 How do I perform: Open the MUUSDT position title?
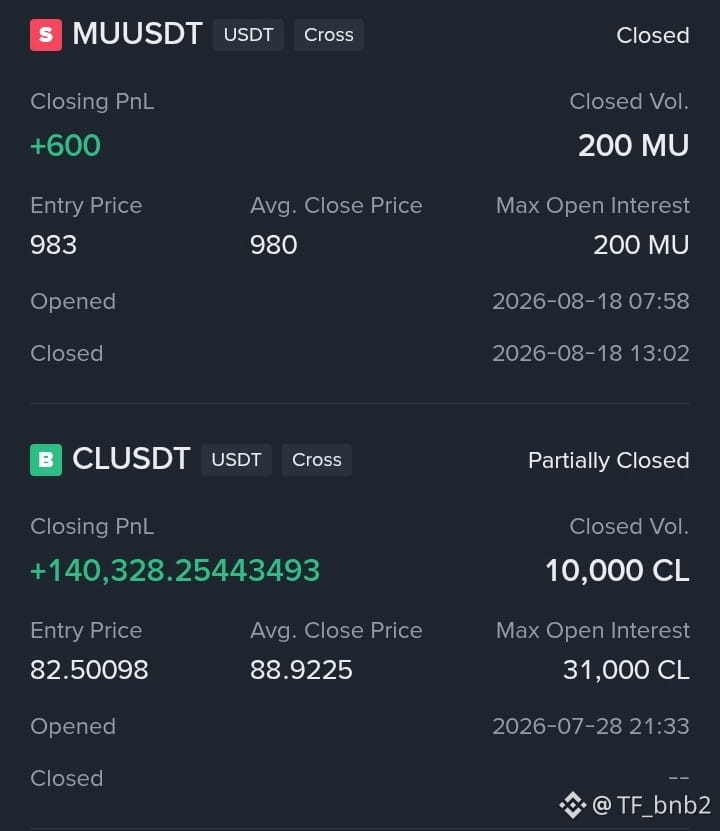[137, 34]
